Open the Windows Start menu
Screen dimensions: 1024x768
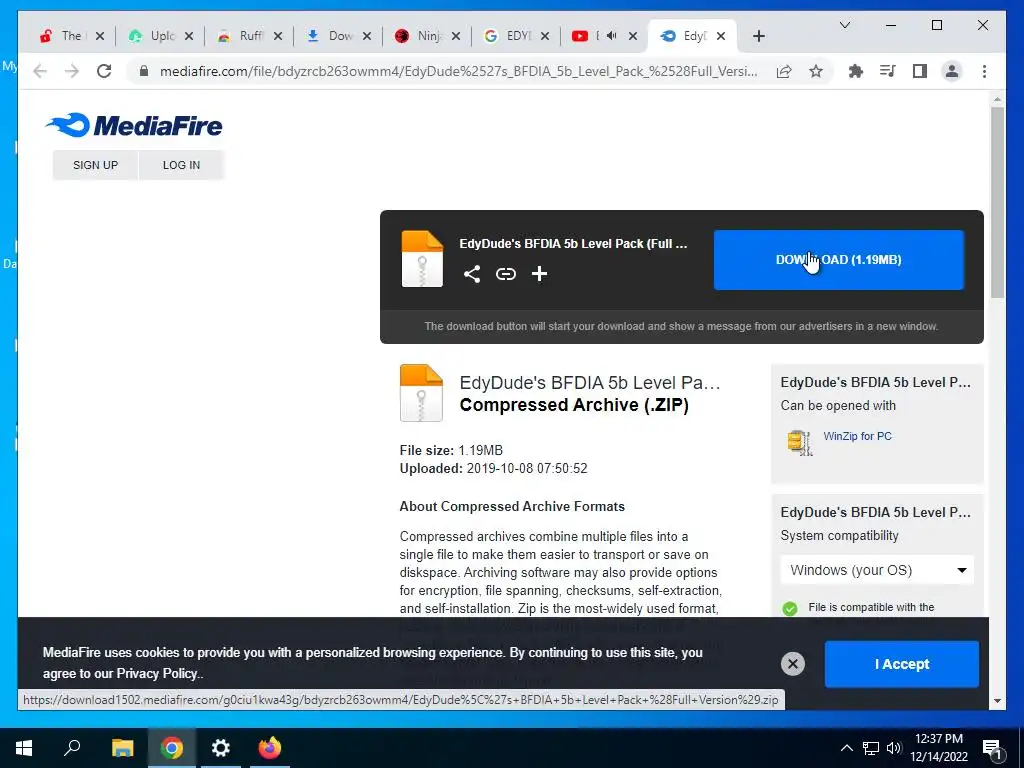click(24, 748)
